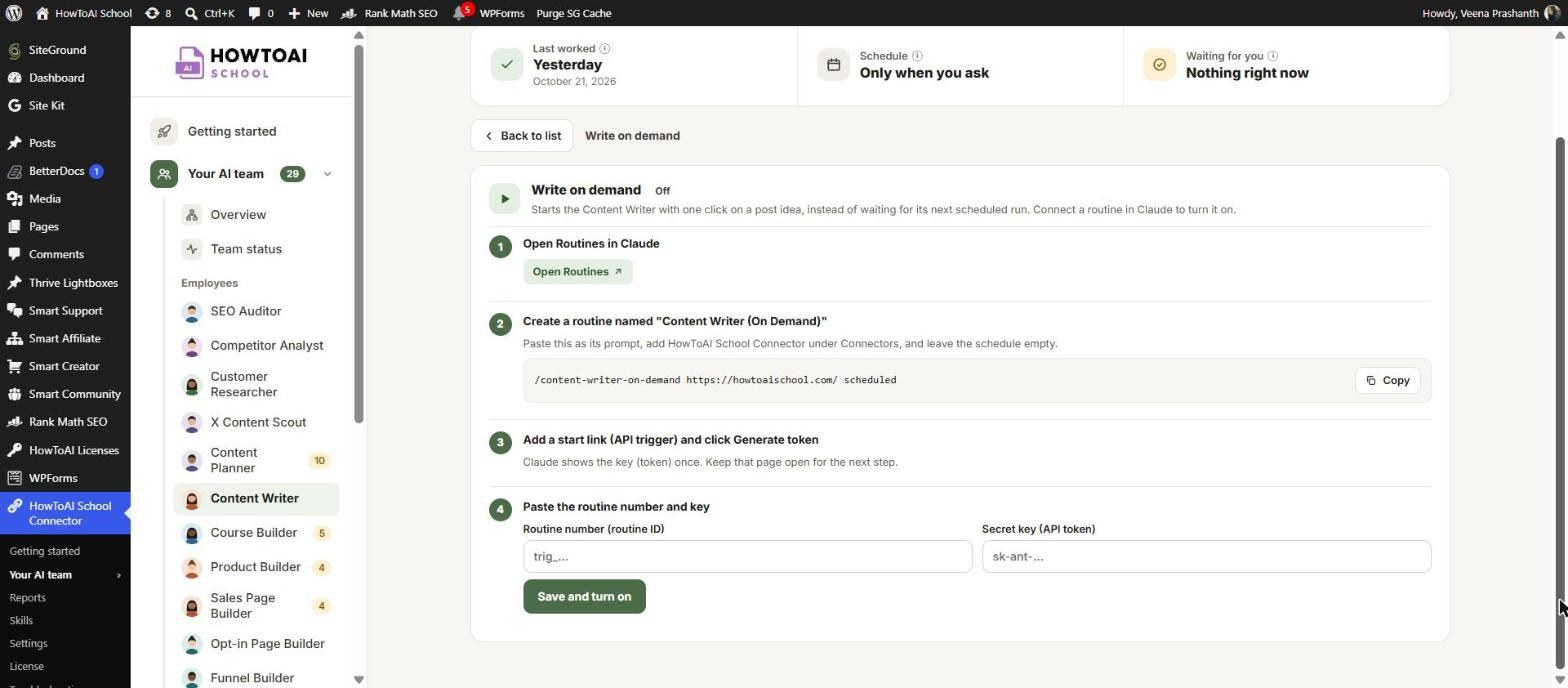Open Team status page
Image resolution: width=1568 pixels, height=688 pixels.
[x=256, y=249]
